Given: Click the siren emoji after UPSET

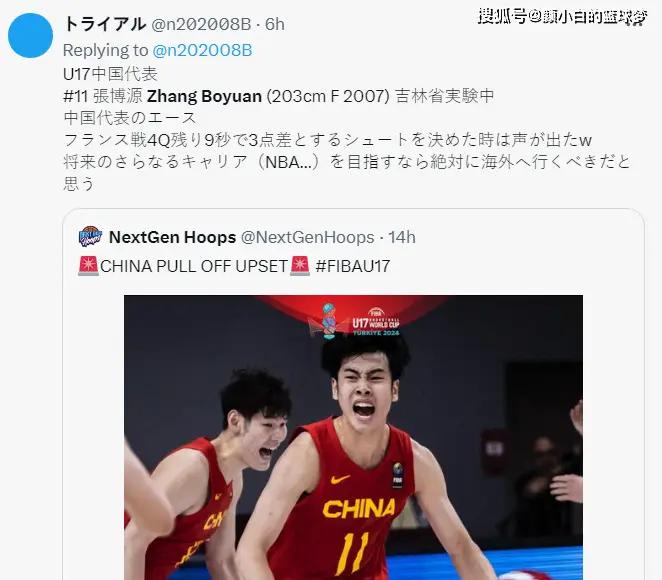Looking at the screenshot, I should (300, 266).
